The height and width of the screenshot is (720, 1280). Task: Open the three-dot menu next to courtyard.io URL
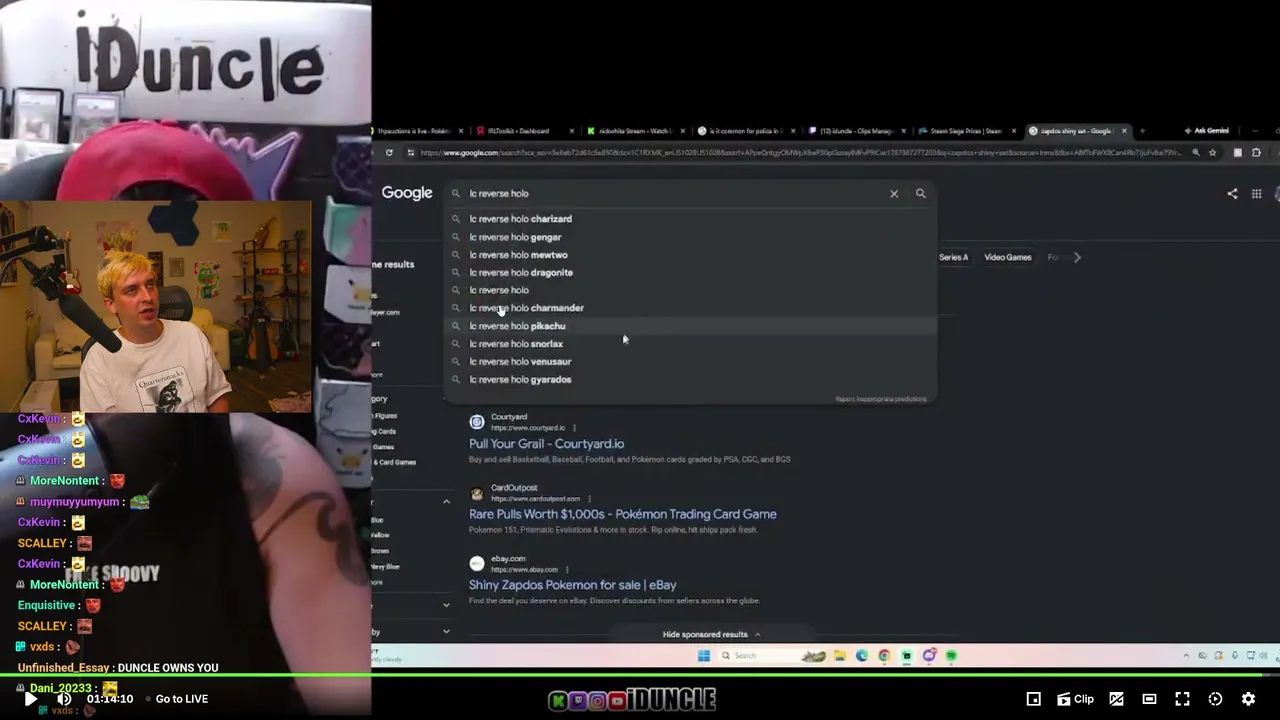click(574, 428)
